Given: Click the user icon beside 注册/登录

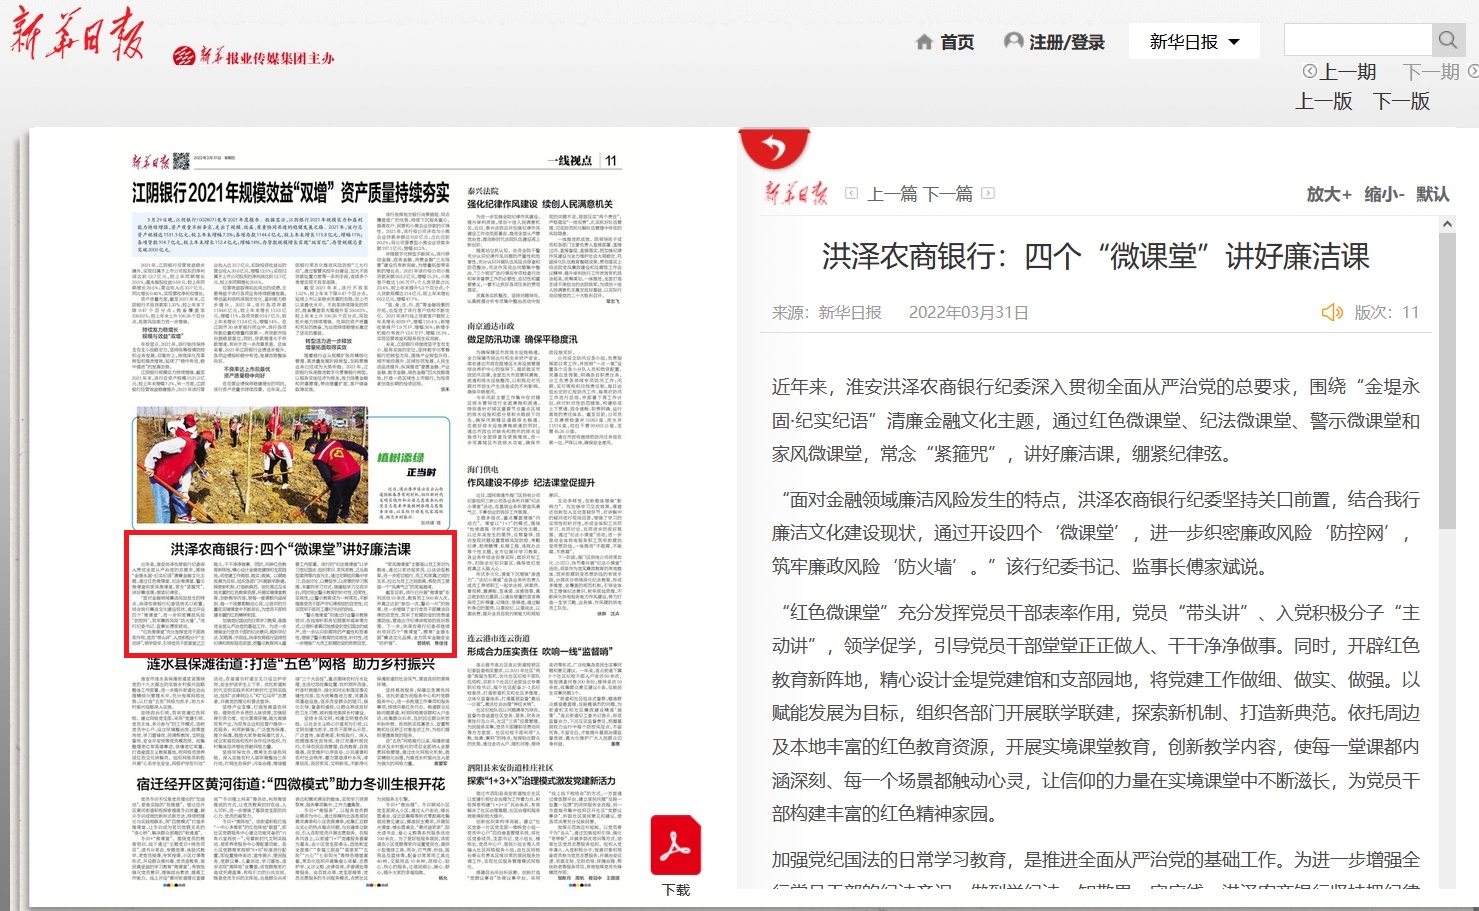Looking at the screenshot, I should [x=1014, y=41].
